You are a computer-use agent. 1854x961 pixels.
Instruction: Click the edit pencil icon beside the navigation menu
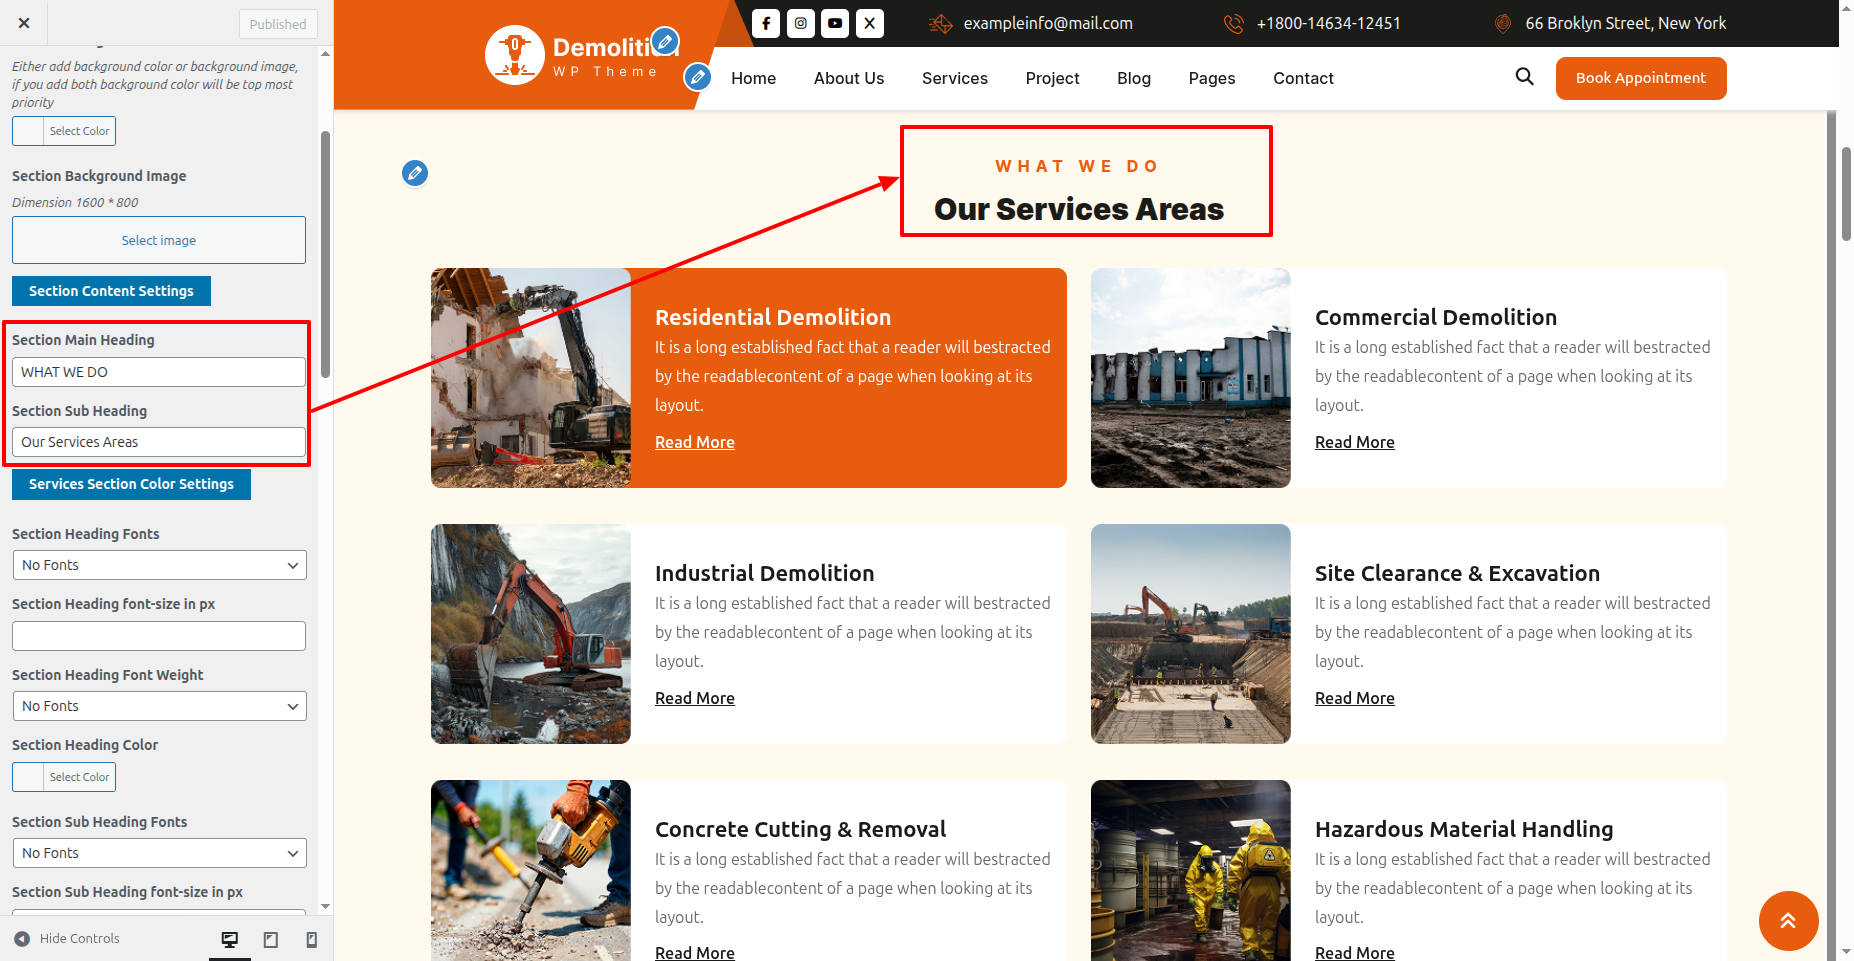coord(698,76)
